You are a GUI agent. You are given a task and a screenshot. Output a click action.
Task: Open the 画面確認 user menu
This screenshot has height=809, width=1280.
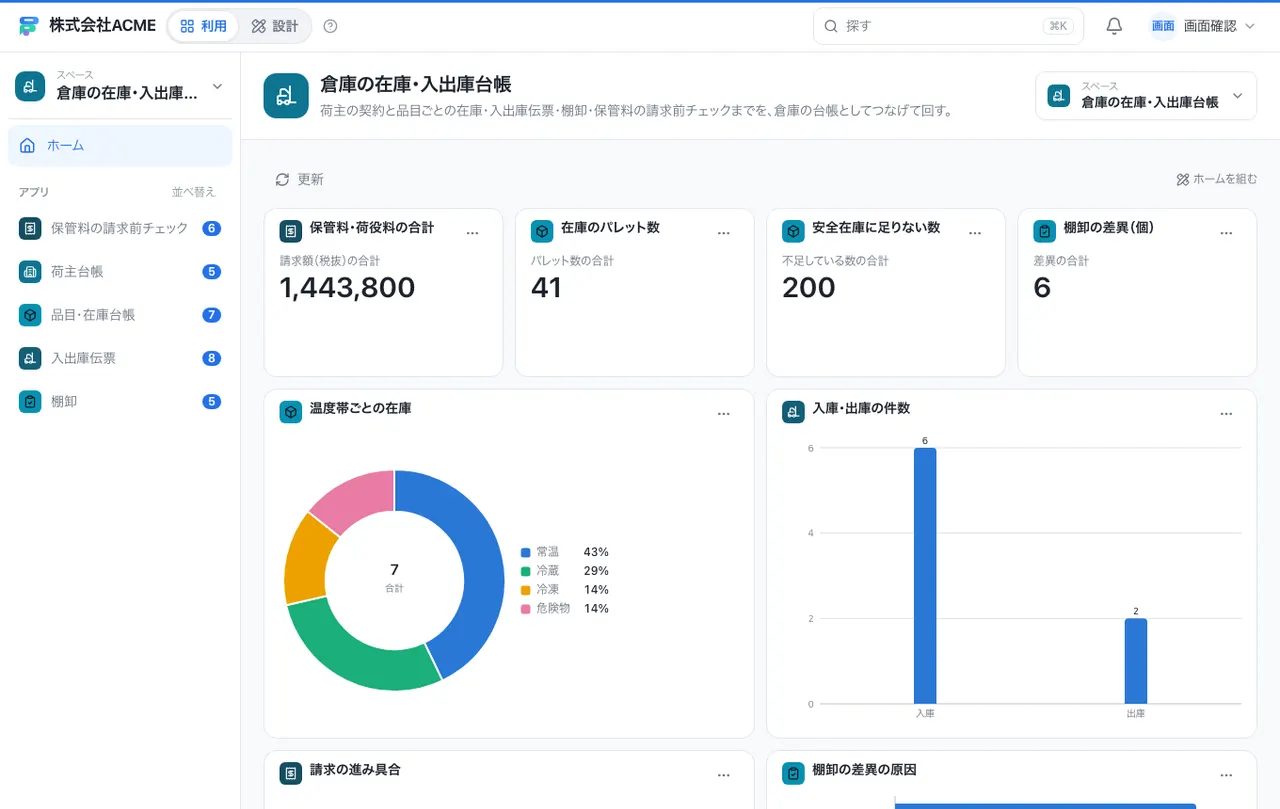[1202, 26]
